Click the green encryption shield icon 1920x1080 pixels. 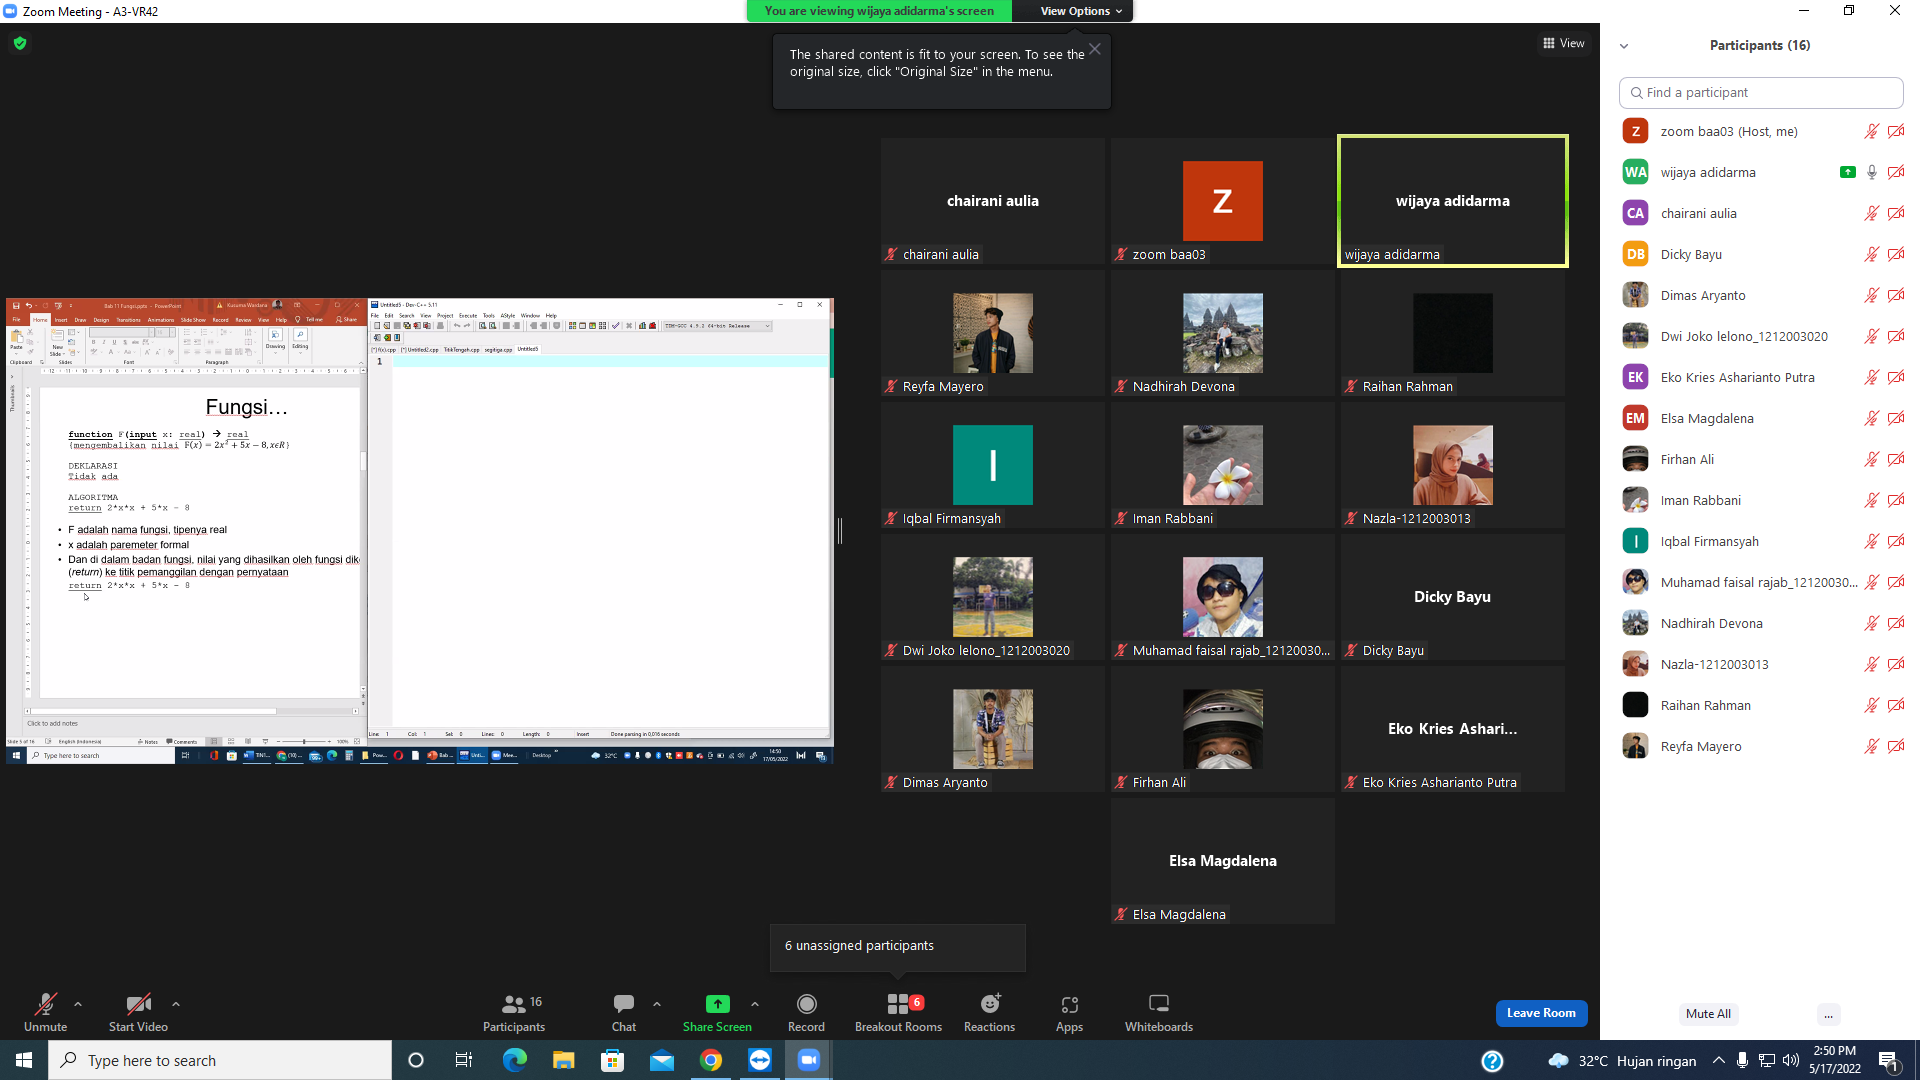20,43
